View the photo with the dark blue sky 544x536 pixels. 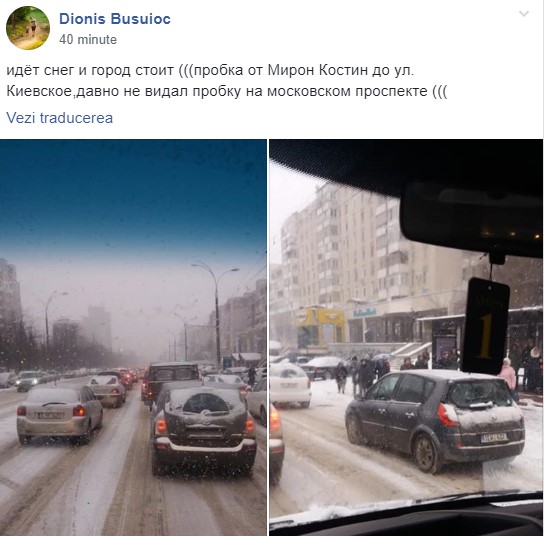[133, 338]
